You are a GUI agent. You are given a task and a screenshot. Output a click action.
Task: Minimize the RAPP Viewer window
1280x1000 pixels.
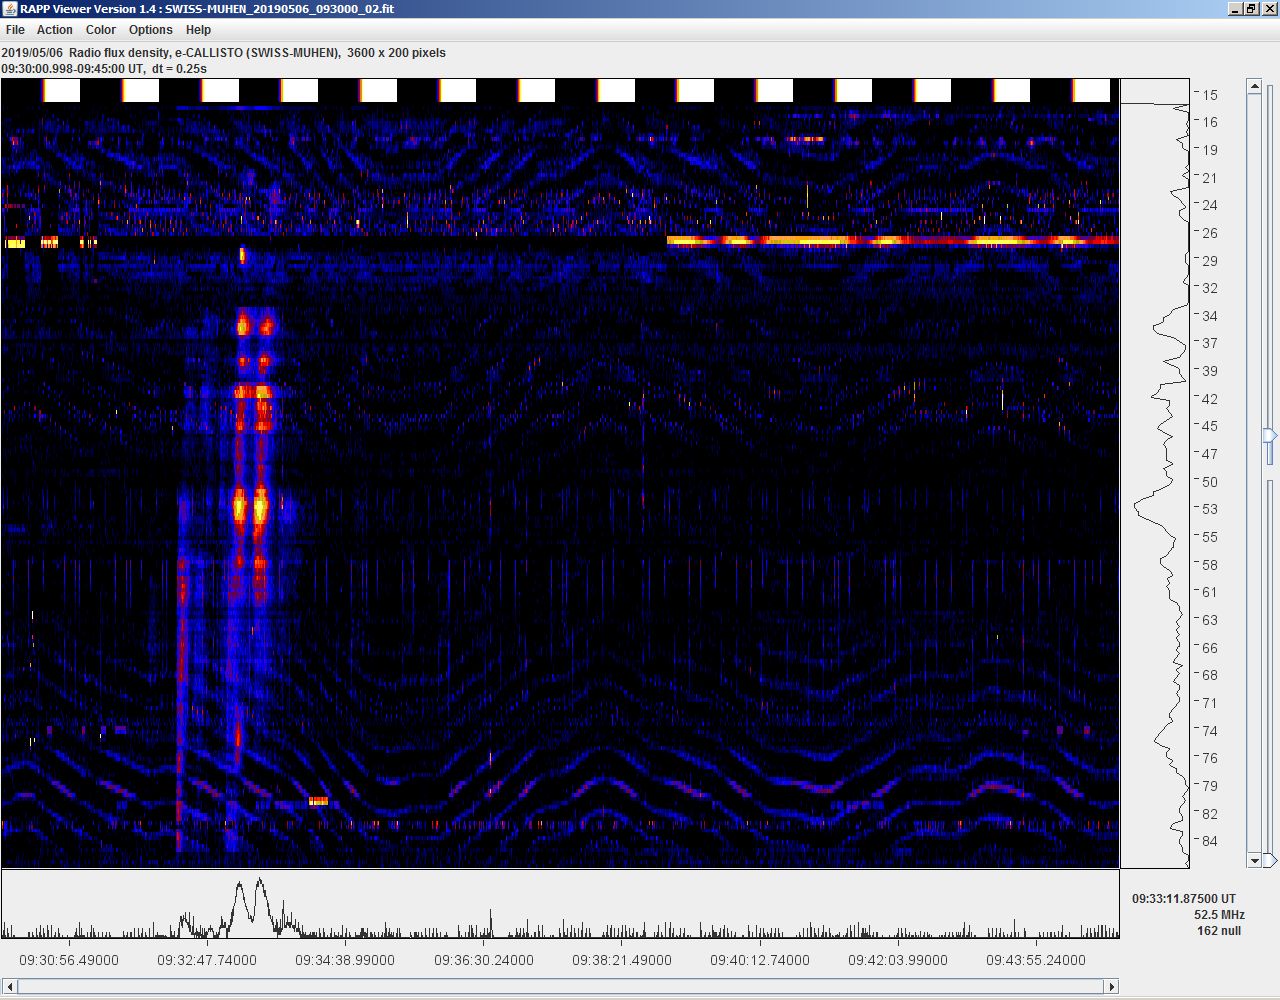tap(1234, 9)
